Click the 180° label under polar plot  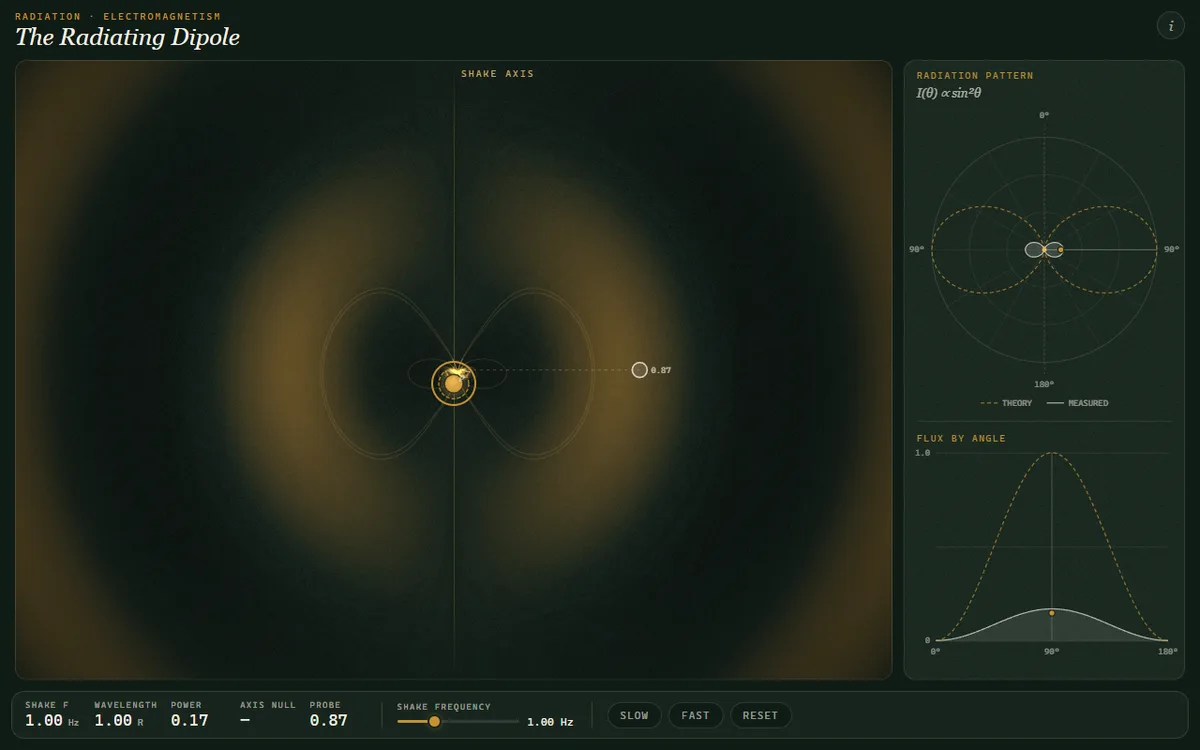tap(1044, 384)
